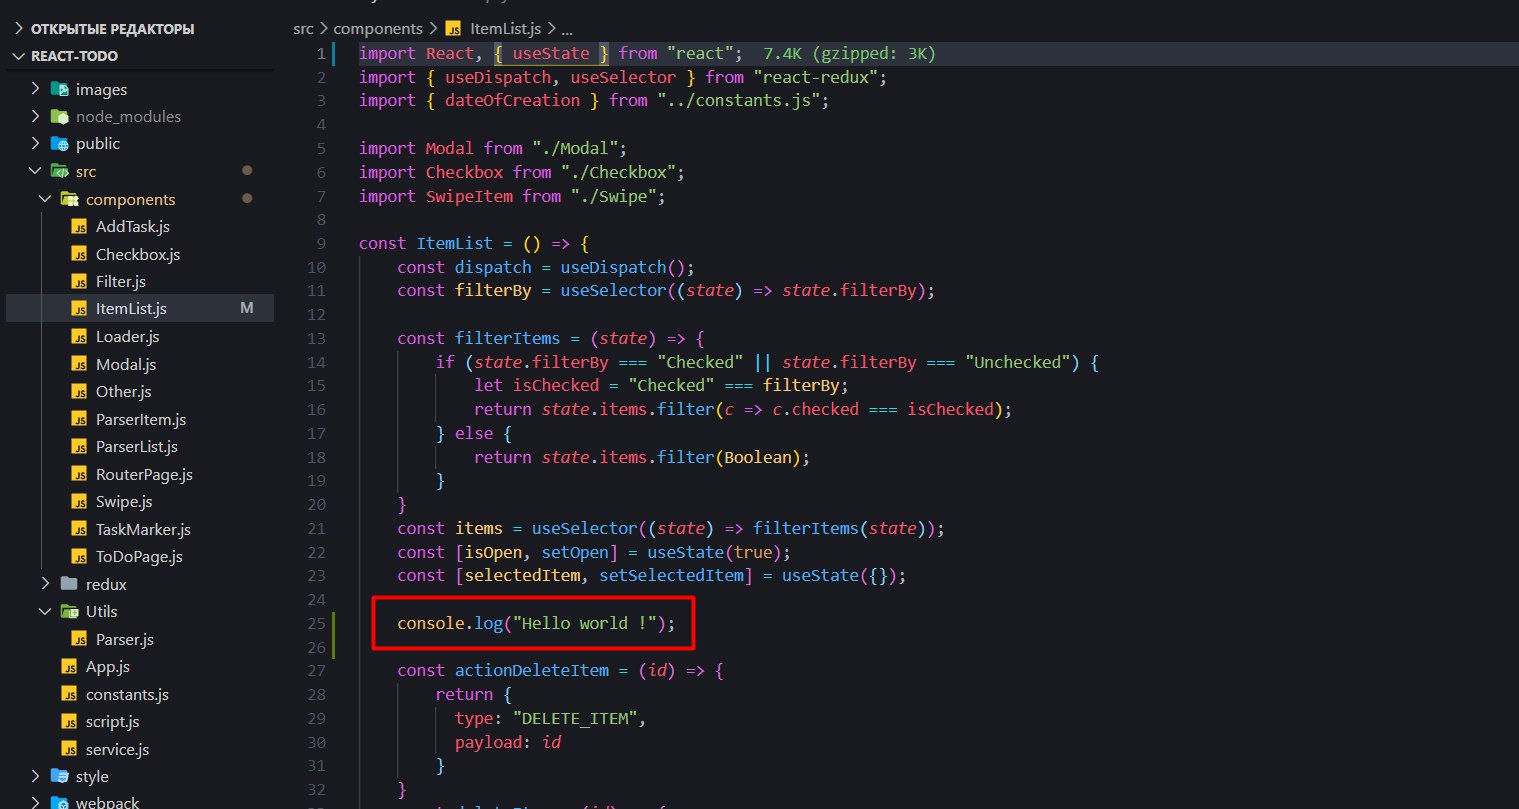Click the console.log "Hello world !" line
Image resolution: width=1519 pixels, height=809 pixels.
coord(536,623)
